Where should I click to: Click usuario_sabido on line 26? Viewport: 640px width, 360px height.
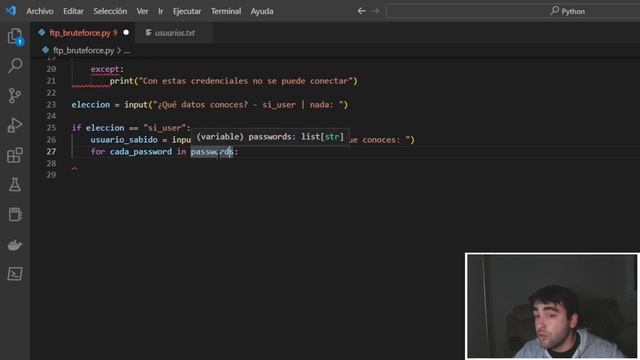[x=124, y=140]
